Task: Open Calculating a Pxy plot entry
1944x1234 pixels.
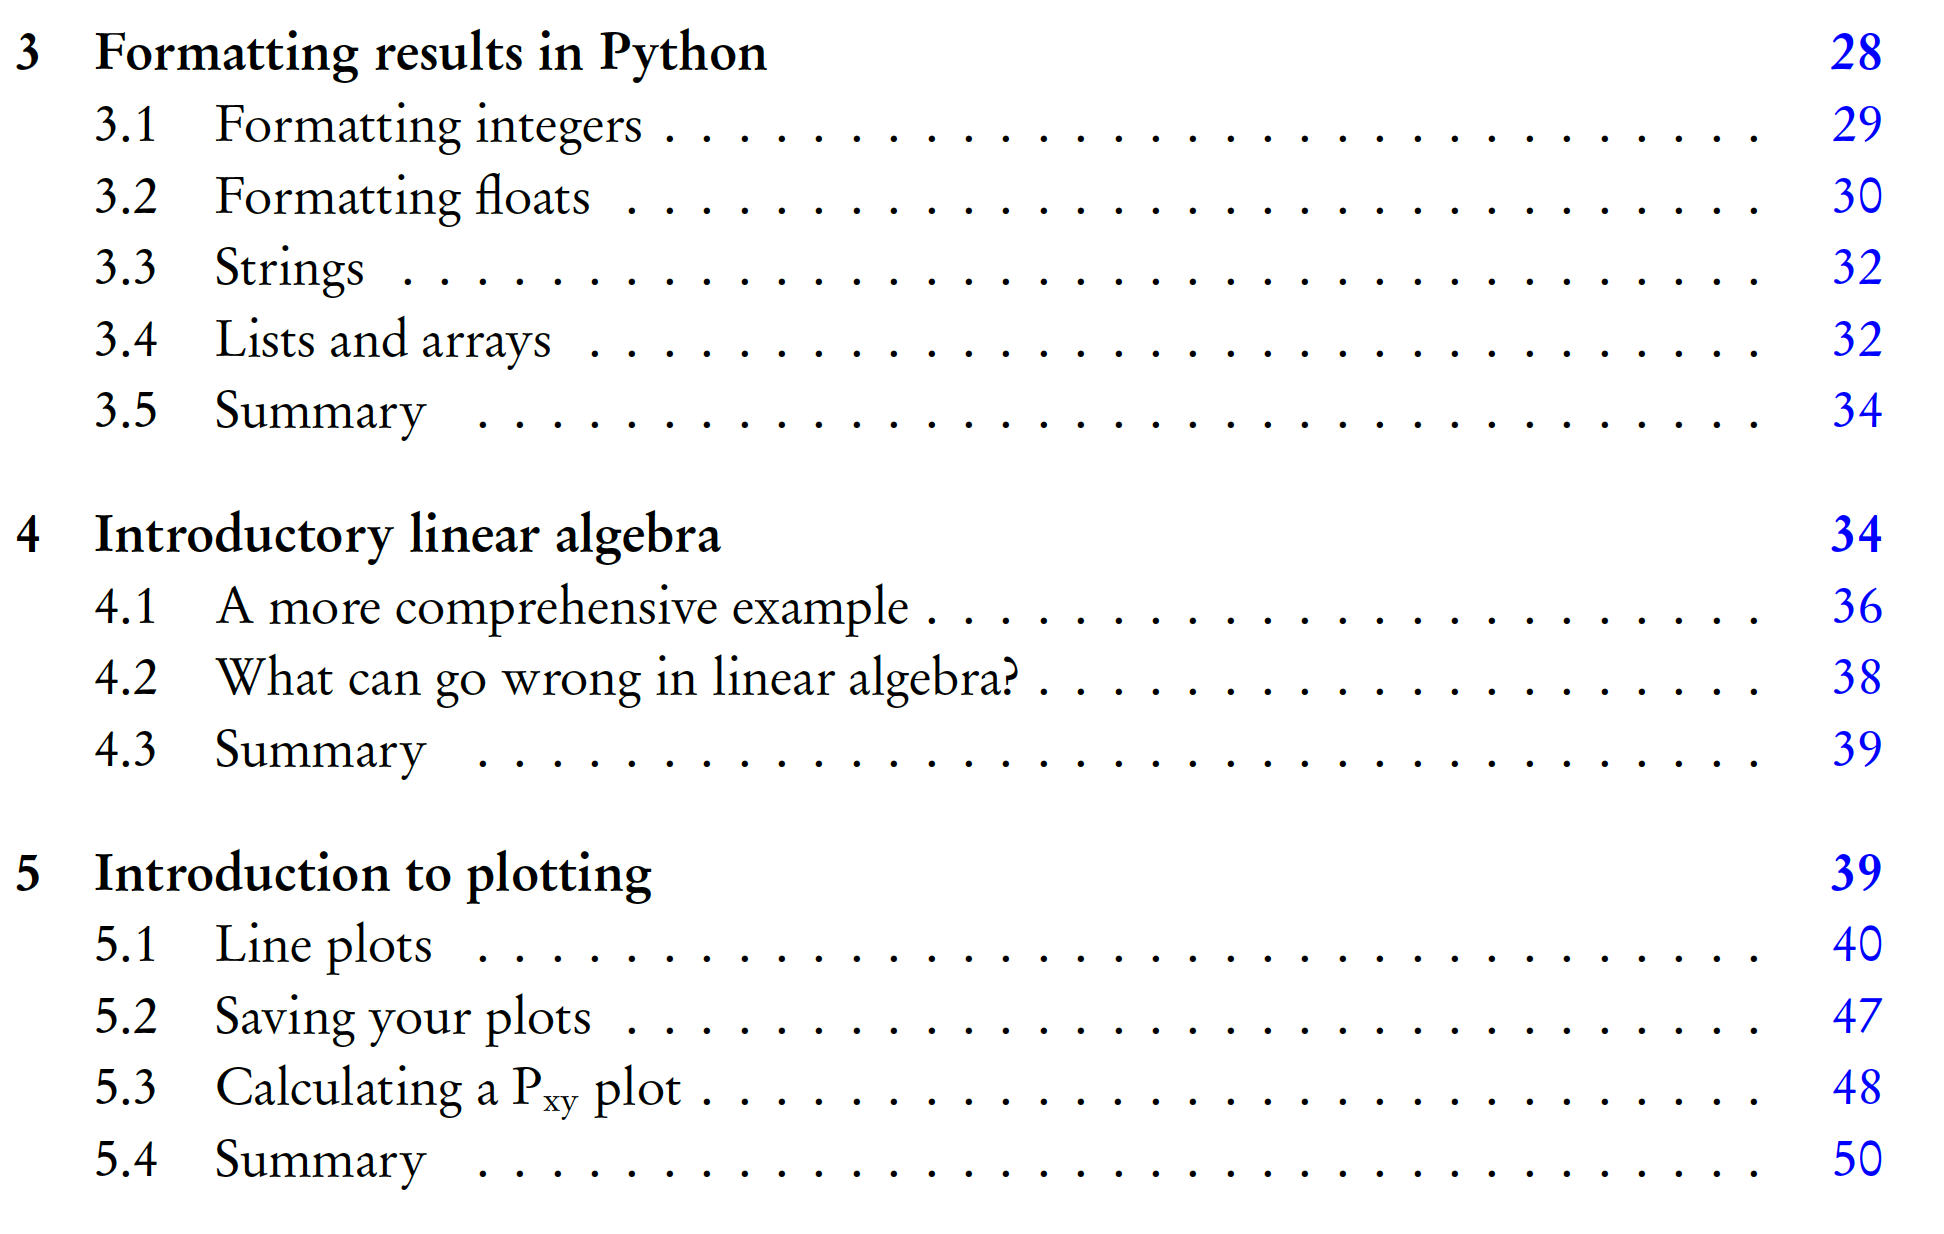Action: (x=447, y=1088)
